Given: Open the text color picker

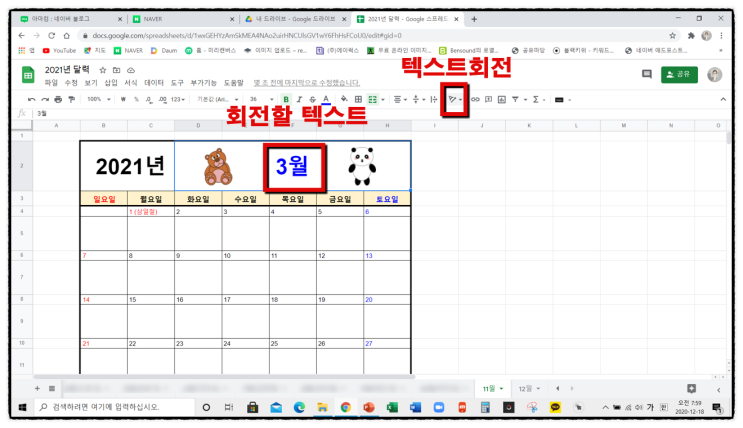Looking at the screenshot, I should coord(326,100).
